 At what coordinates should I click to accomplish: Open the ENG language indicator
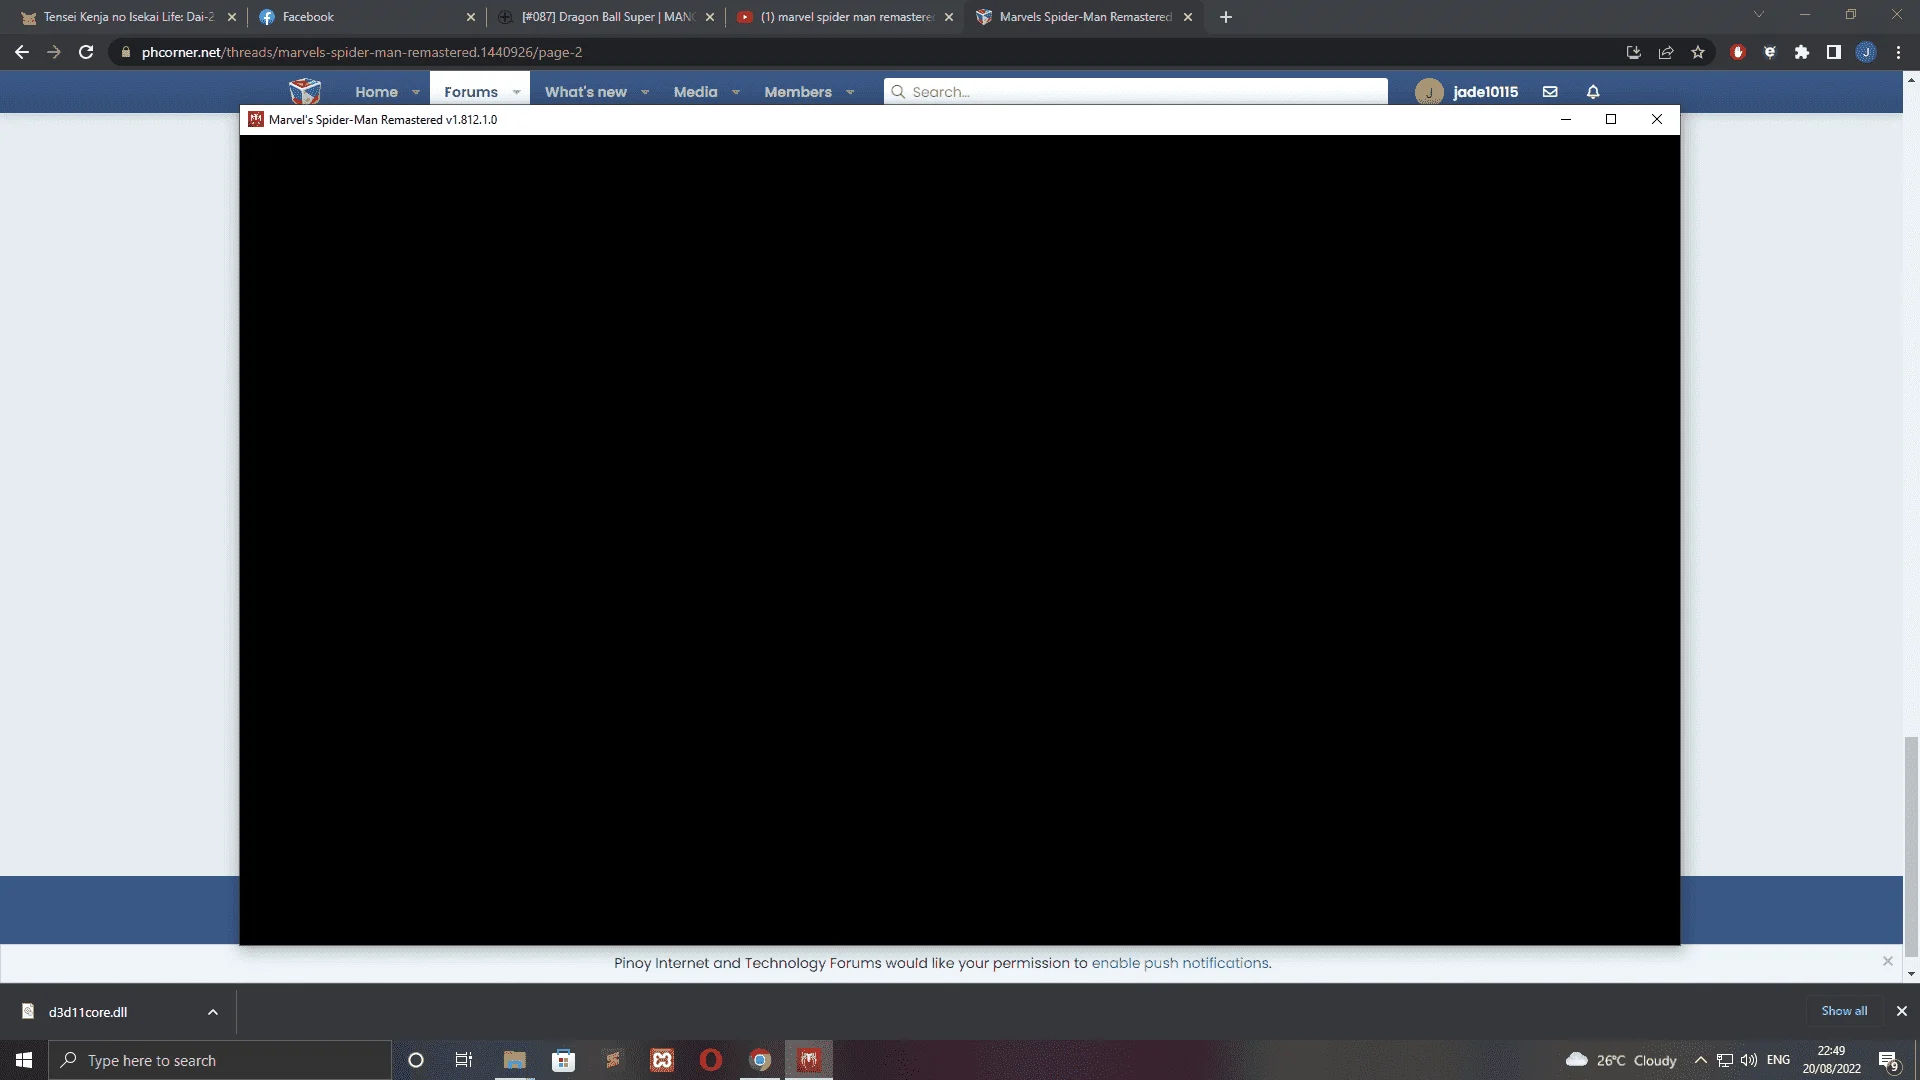1778,1060
